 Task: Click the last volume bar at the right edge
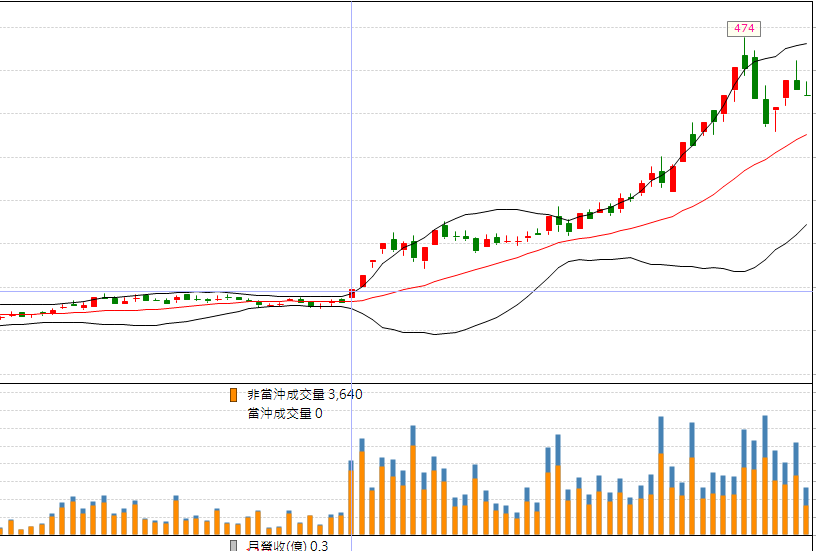pyautogui.click(x=807, y=511)
